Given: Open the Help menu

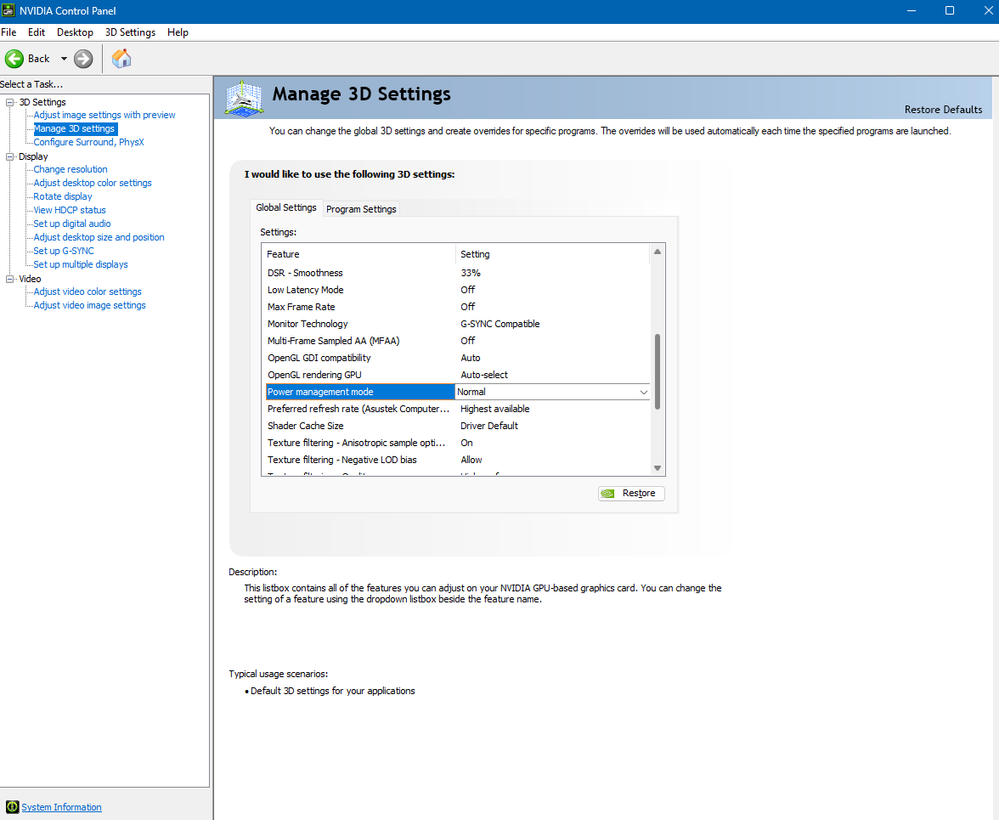Looking at the screenshot, I should coord(178,32).
